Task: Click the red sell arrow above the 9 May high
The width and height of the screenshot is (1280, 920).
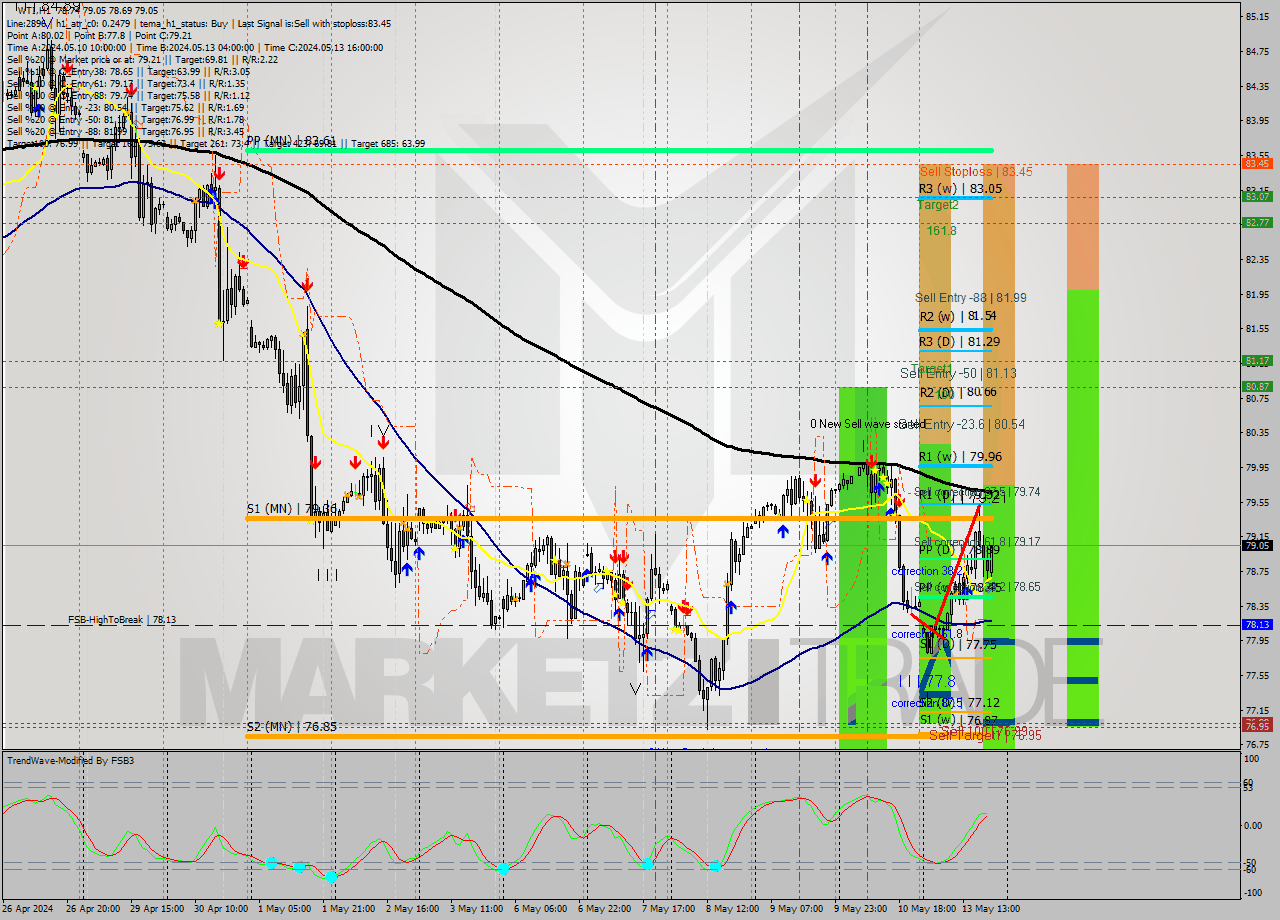Action: pos(872,462)
